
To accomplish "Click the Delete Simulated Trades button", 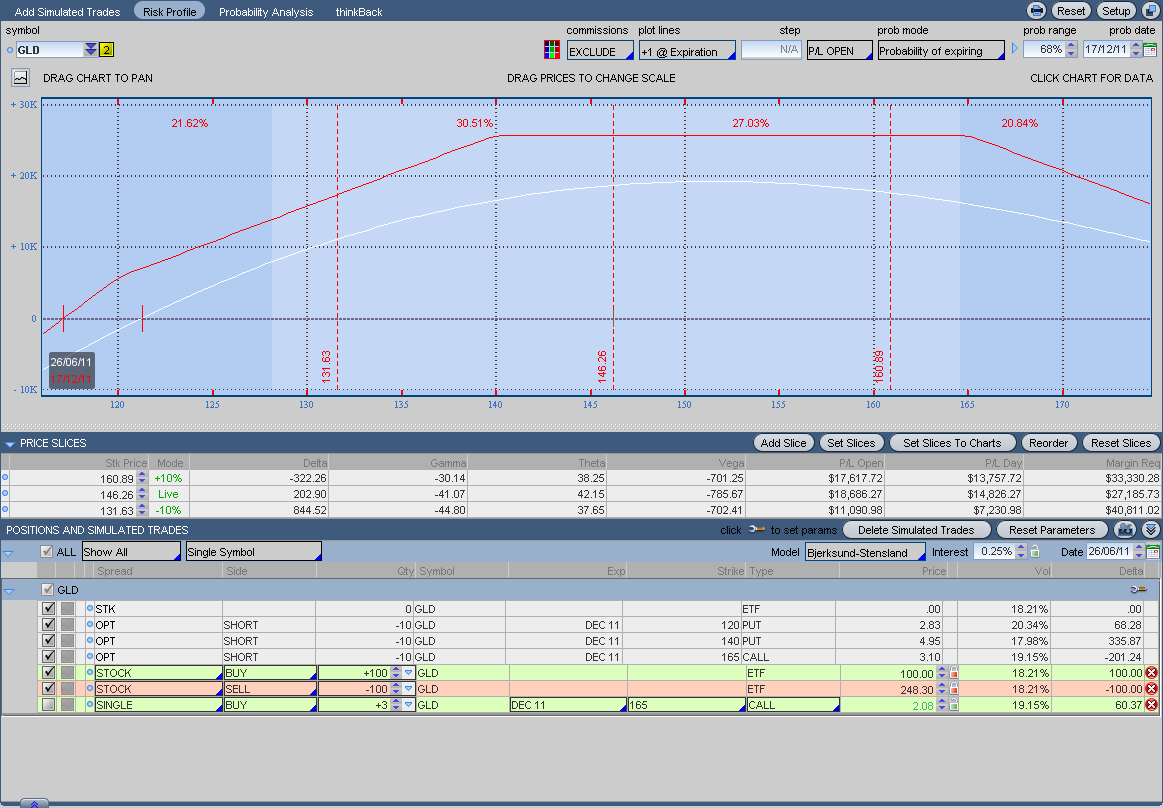I will tap(916, 530).
